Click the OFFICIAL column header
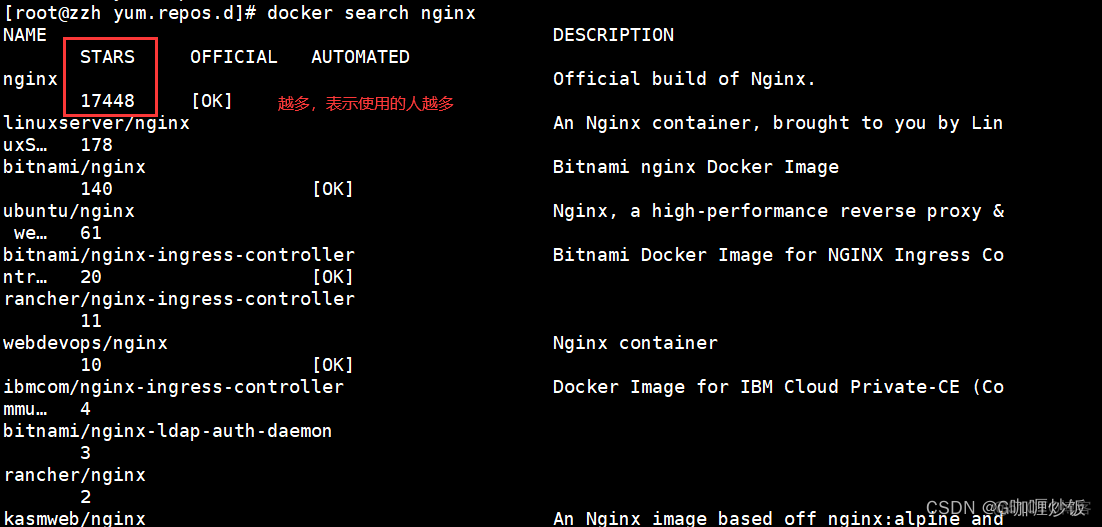 (x=234, y=57)
